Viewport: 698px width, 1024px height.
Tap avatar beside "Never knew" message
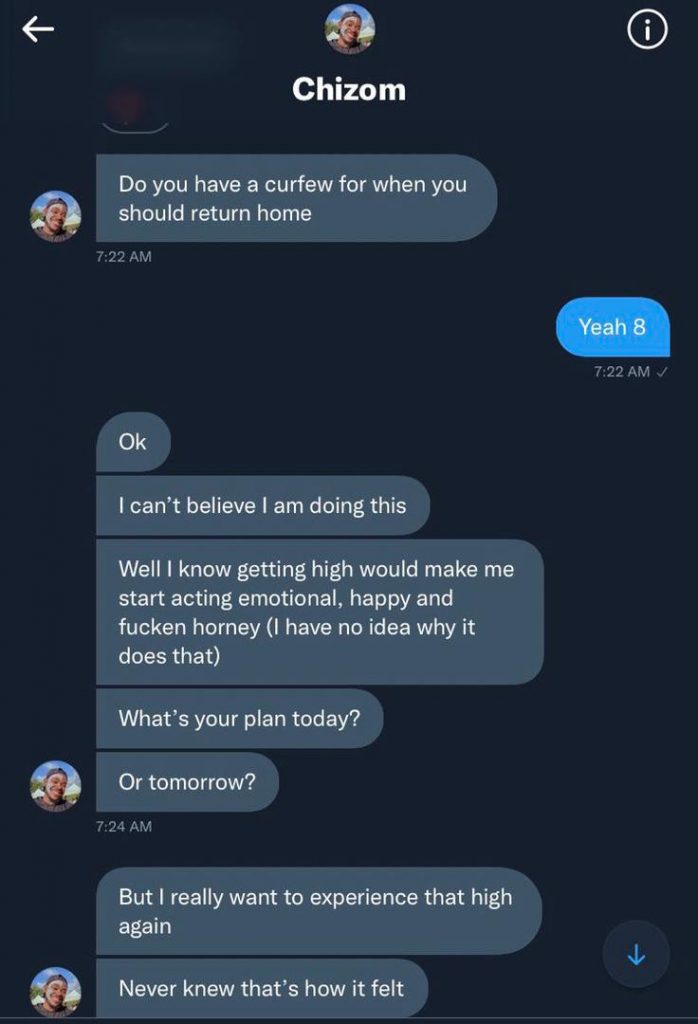55,991
